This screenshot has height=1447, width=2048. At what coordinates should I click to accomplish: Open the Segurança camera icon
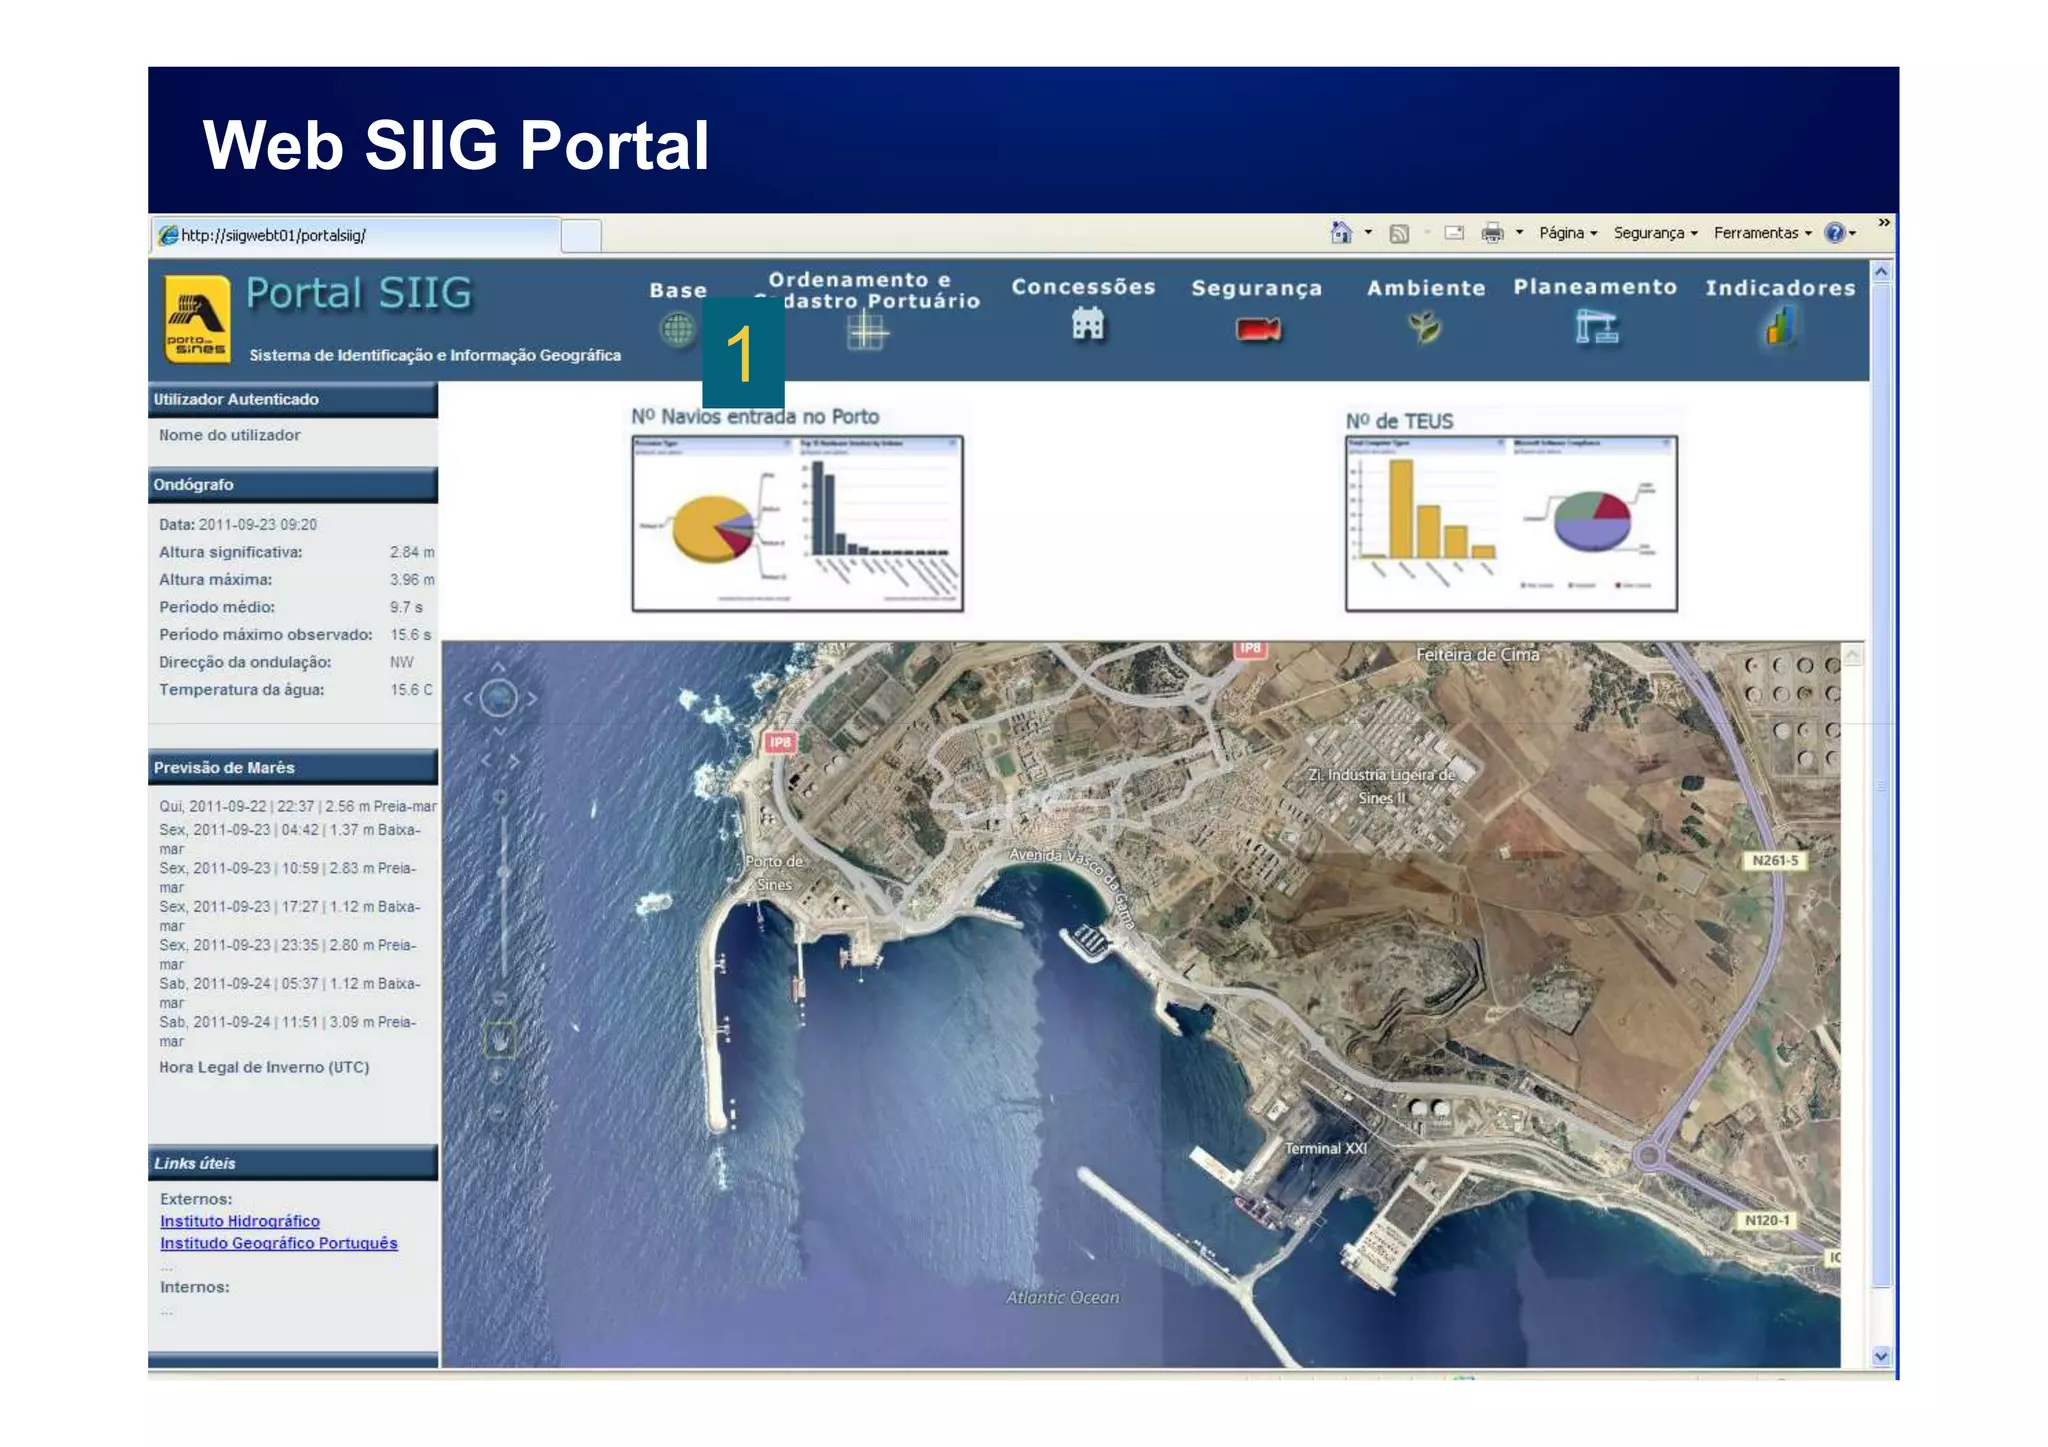coord(1257,329)
